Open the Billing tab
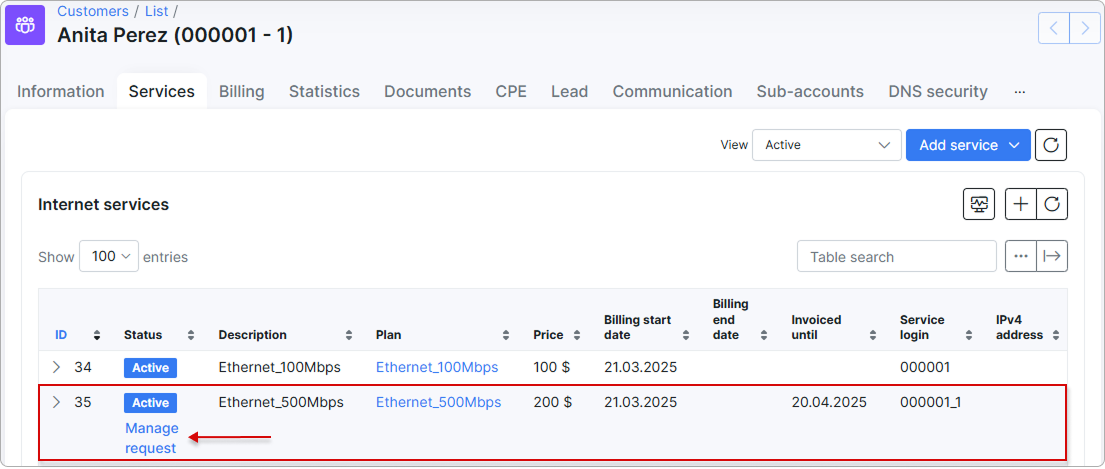 click(242, 92)
